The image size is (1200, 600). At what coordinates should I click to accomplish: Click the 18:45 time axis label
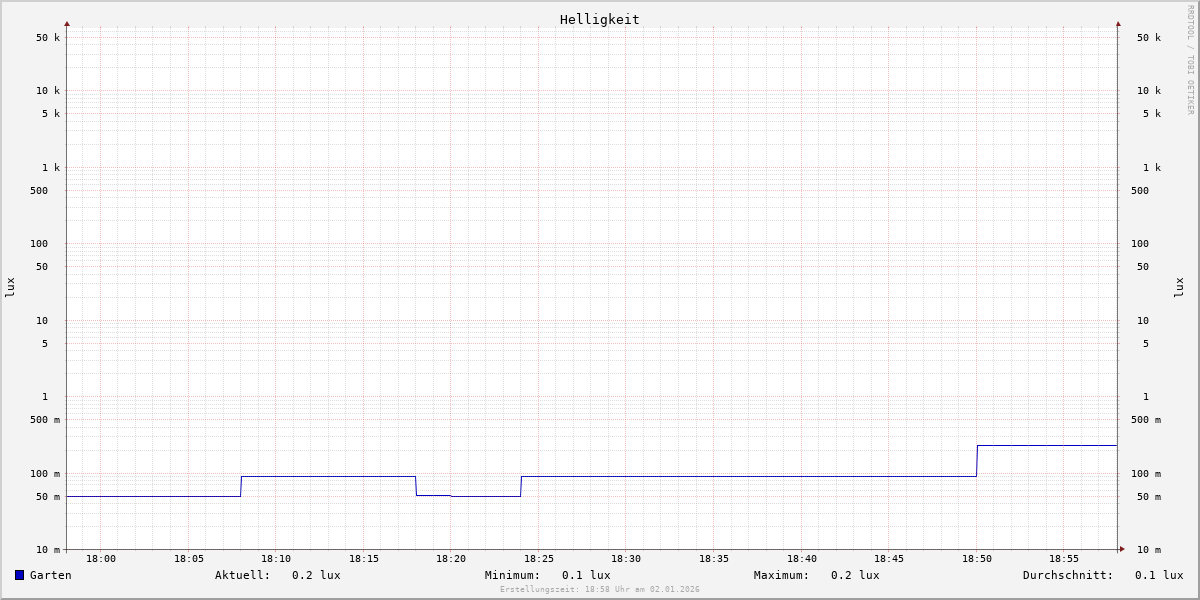coord(889,559)
